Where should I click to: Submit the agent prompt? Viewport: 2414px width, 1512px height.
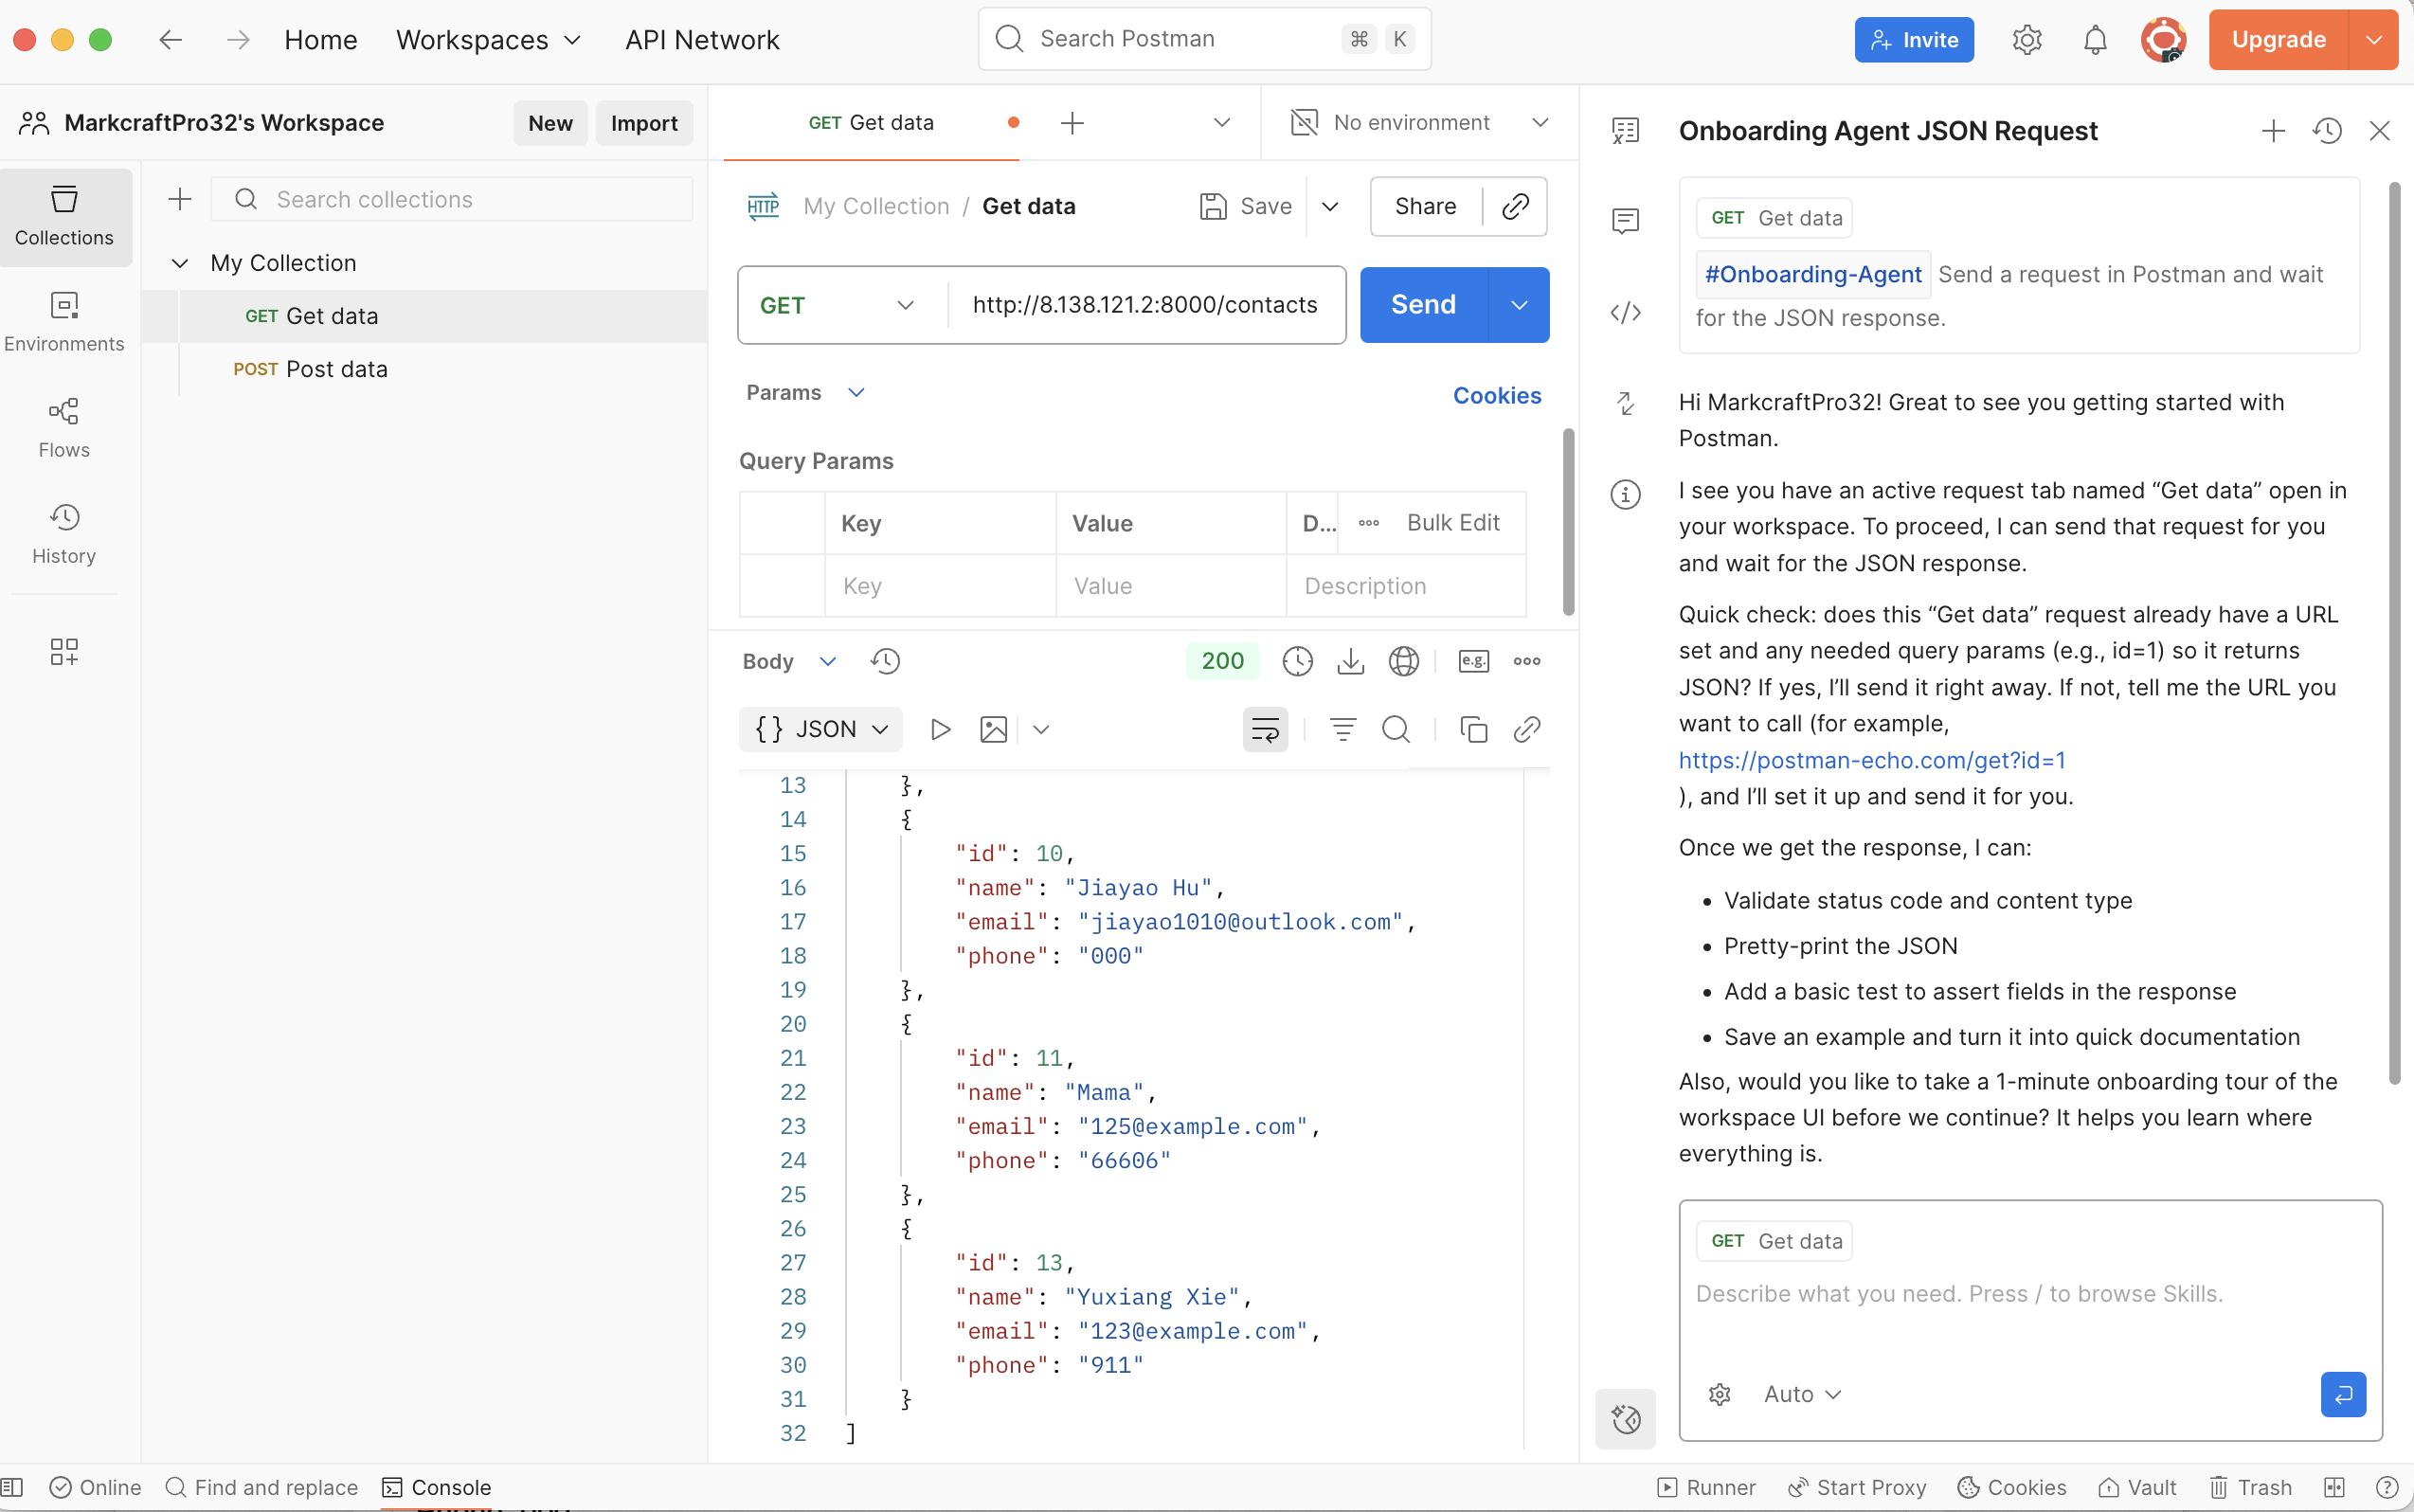click(2343, 1394)
